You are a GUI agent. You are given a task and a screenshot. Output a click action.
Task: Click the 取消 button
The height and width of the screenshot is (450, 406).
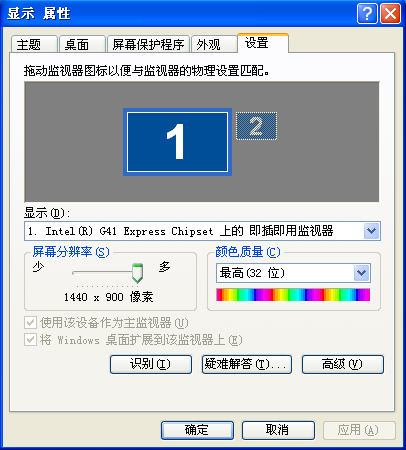tap(278, 430)
